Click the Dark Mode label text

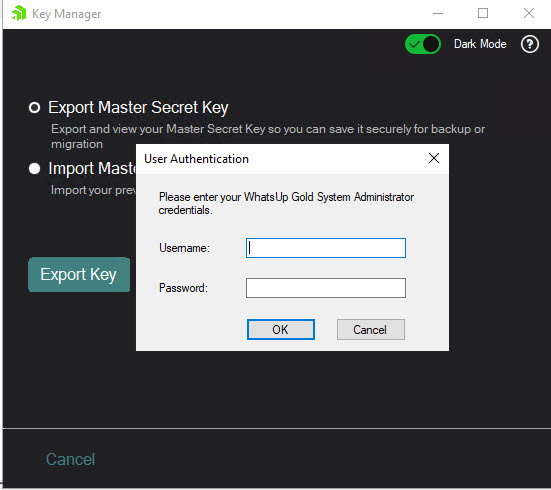(480, 44)
